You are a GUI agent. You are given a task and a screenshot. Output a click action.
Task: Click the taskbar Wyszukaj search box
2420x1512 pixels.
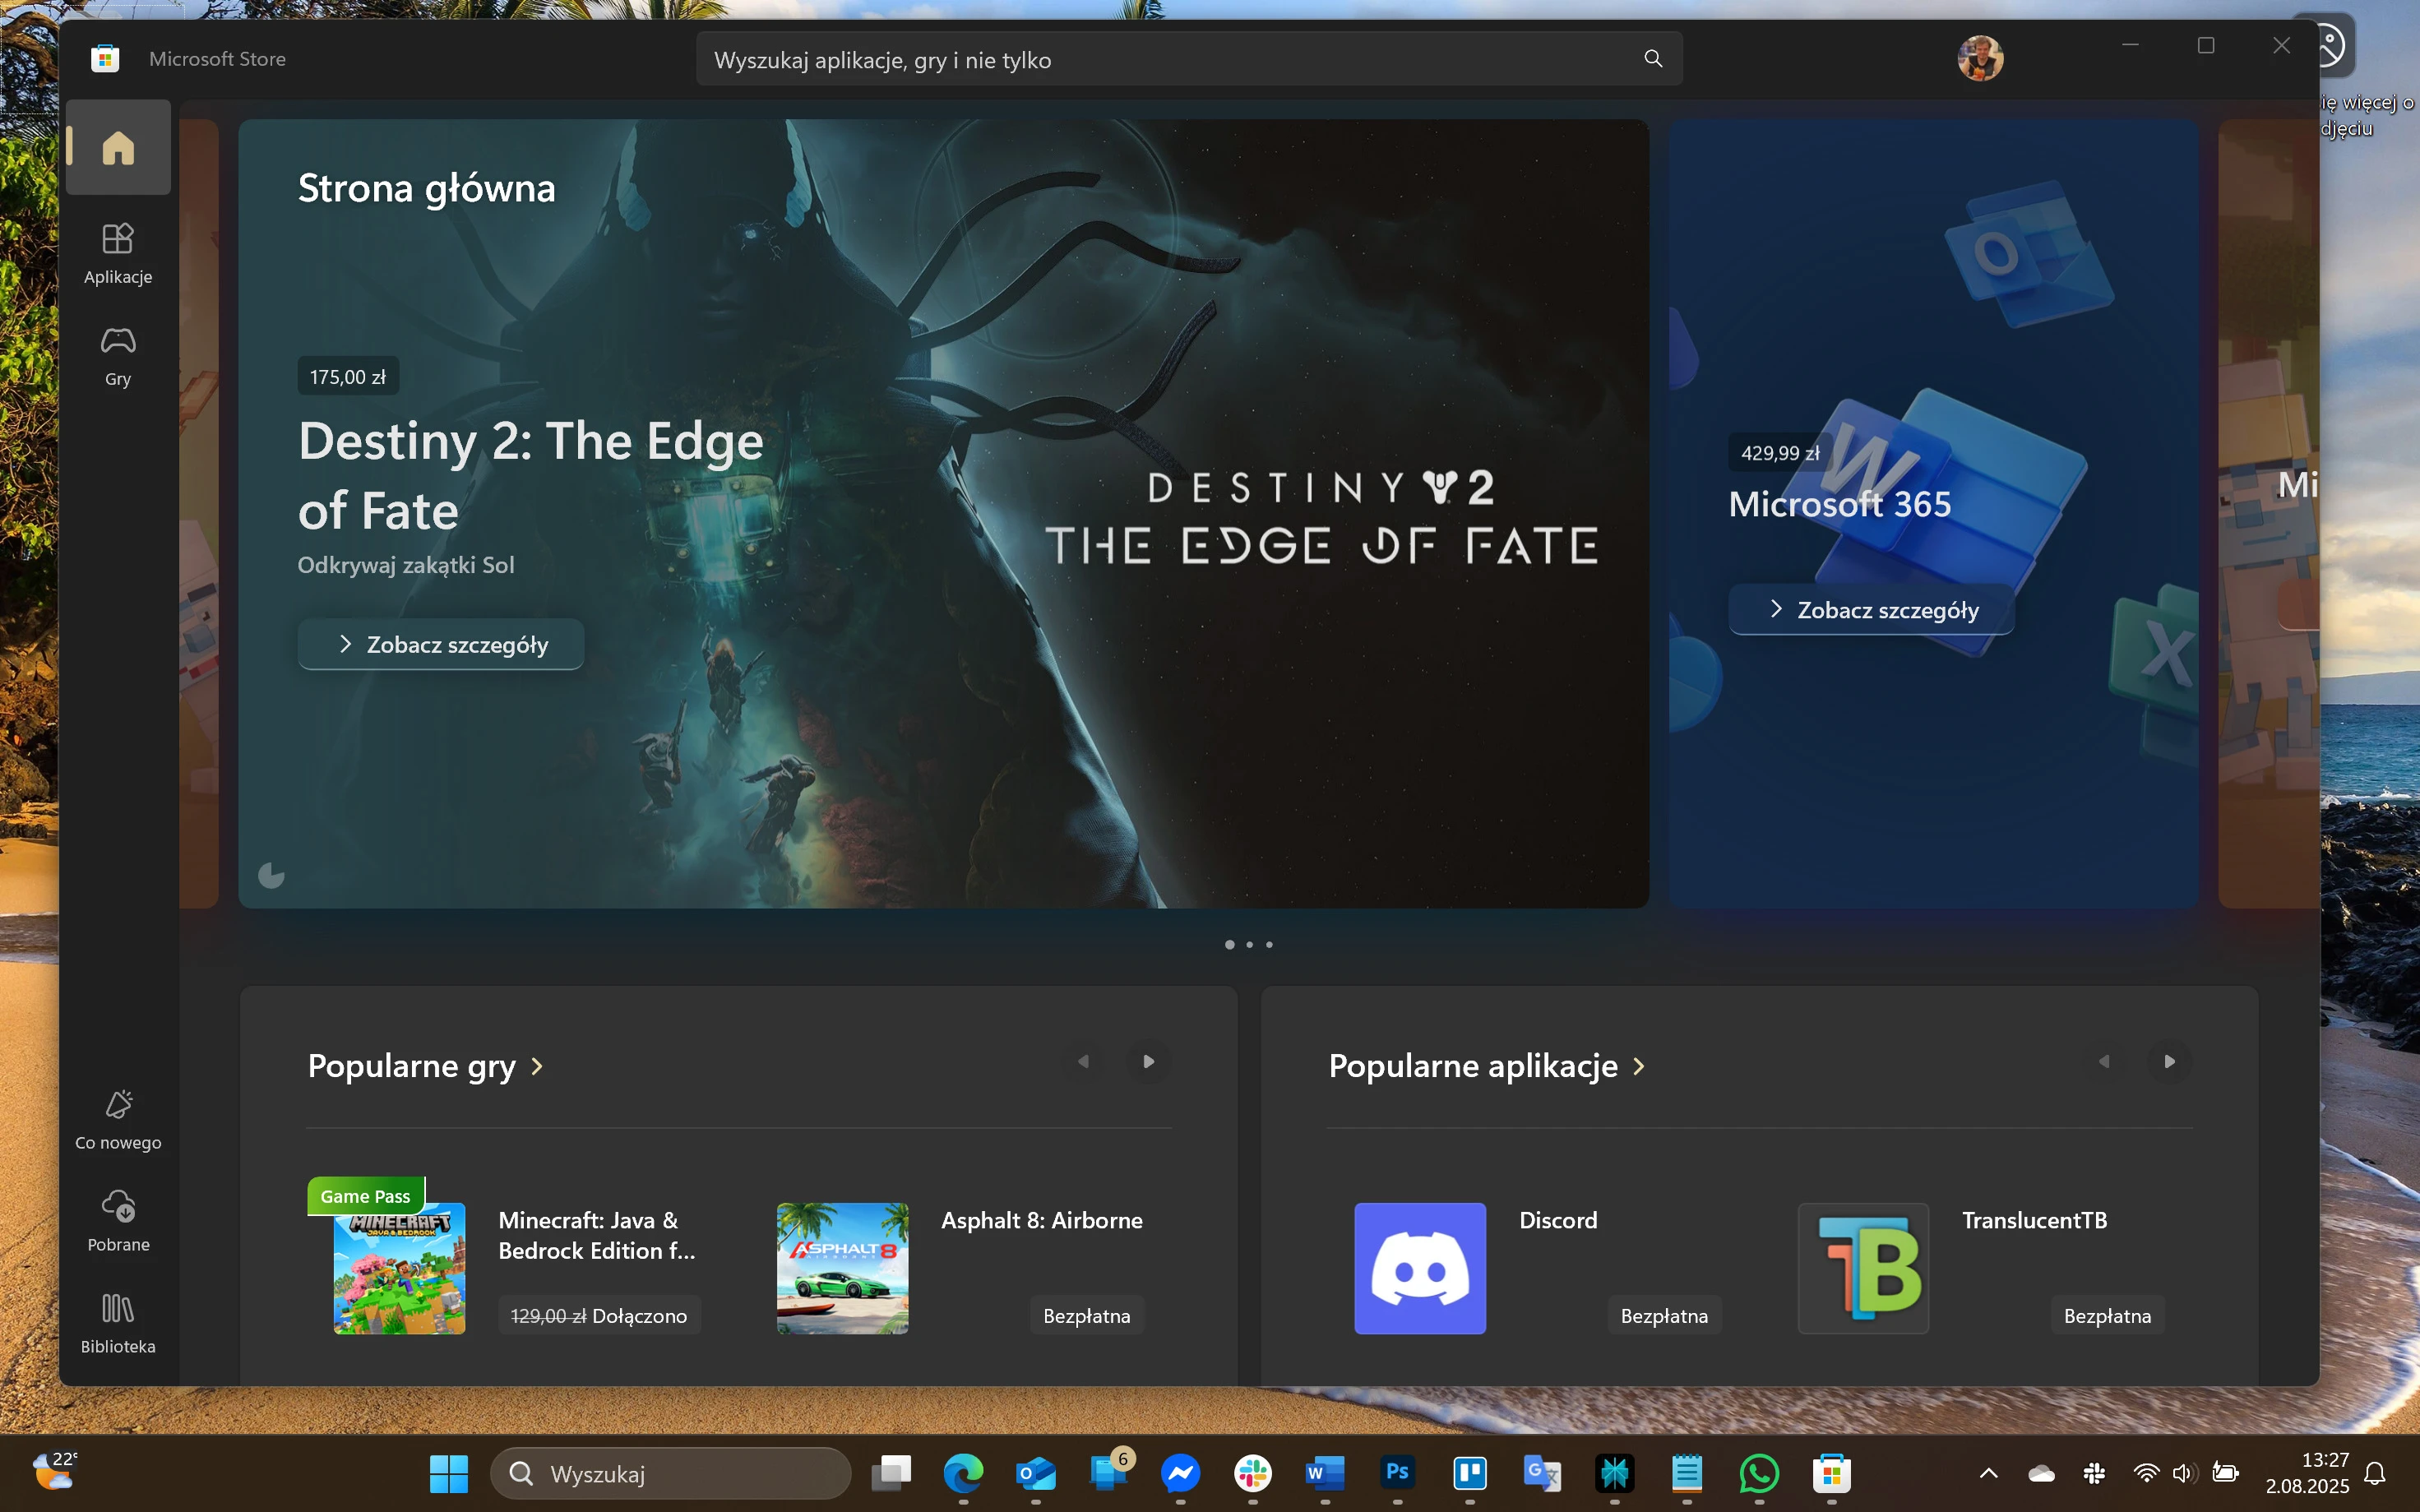pos(671,1473)
